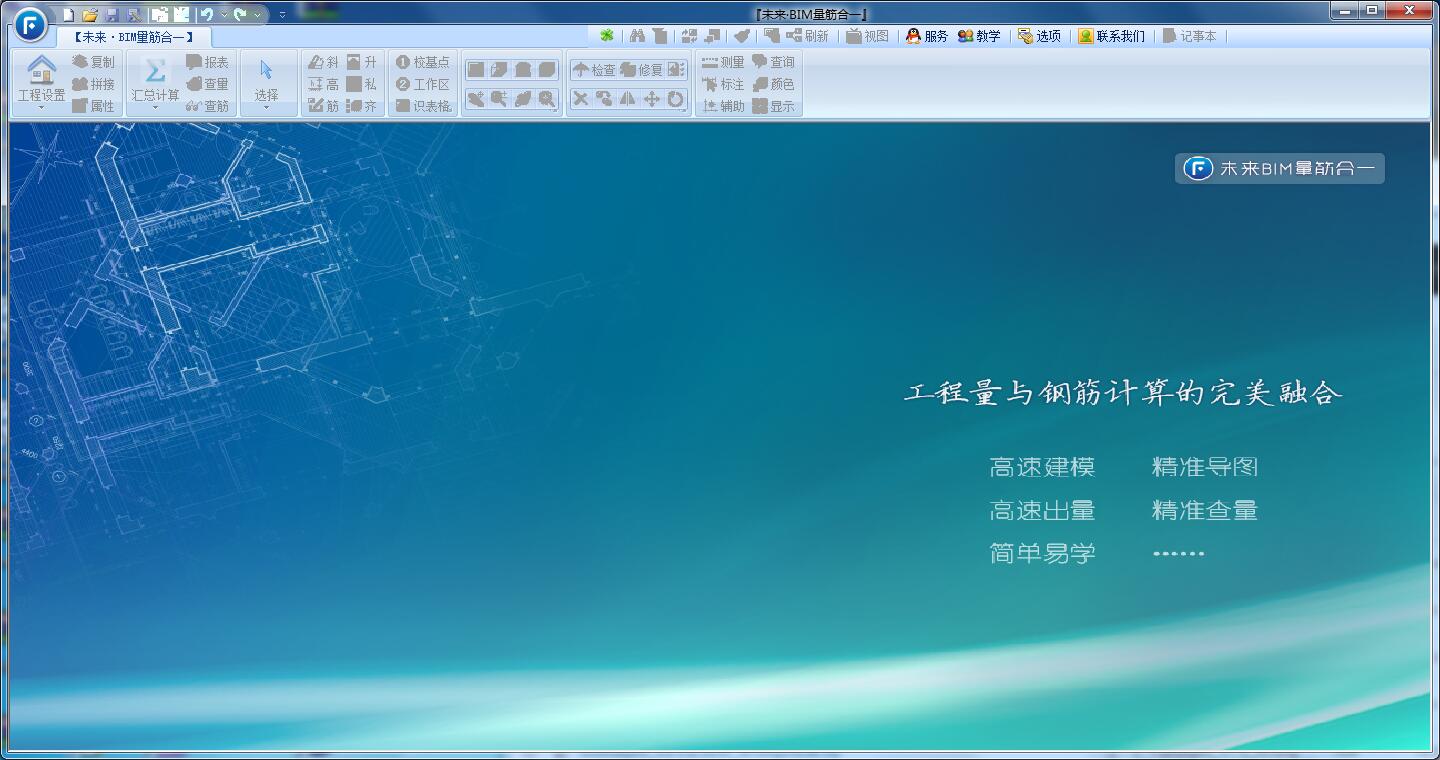
Task: Open the 服务 service menu with penguin icon
Action: [x=927, y=36]
